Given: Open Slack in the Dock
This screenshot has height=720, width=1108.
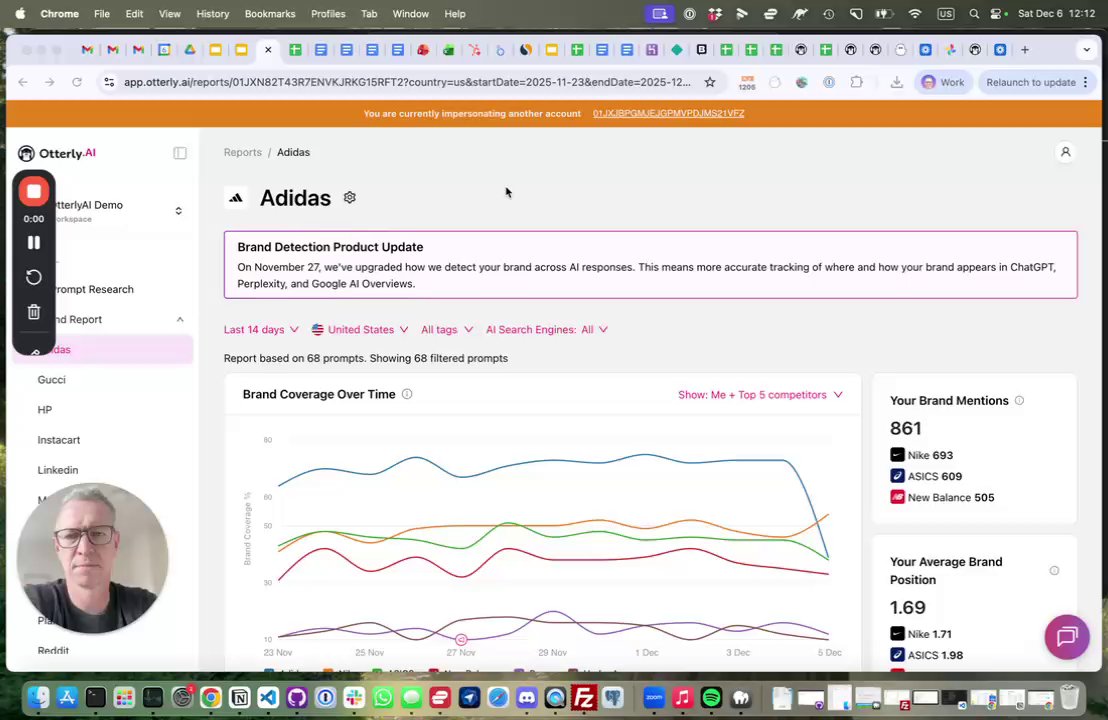Looking at the screenshot, I should (354, 698).
